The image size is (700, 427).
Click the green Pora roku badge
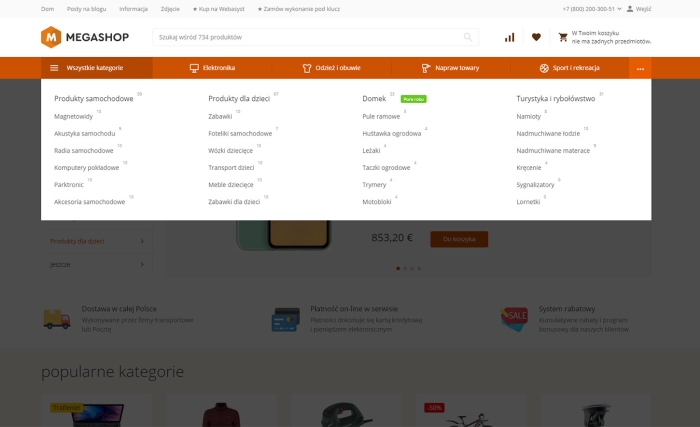(413, 99)
